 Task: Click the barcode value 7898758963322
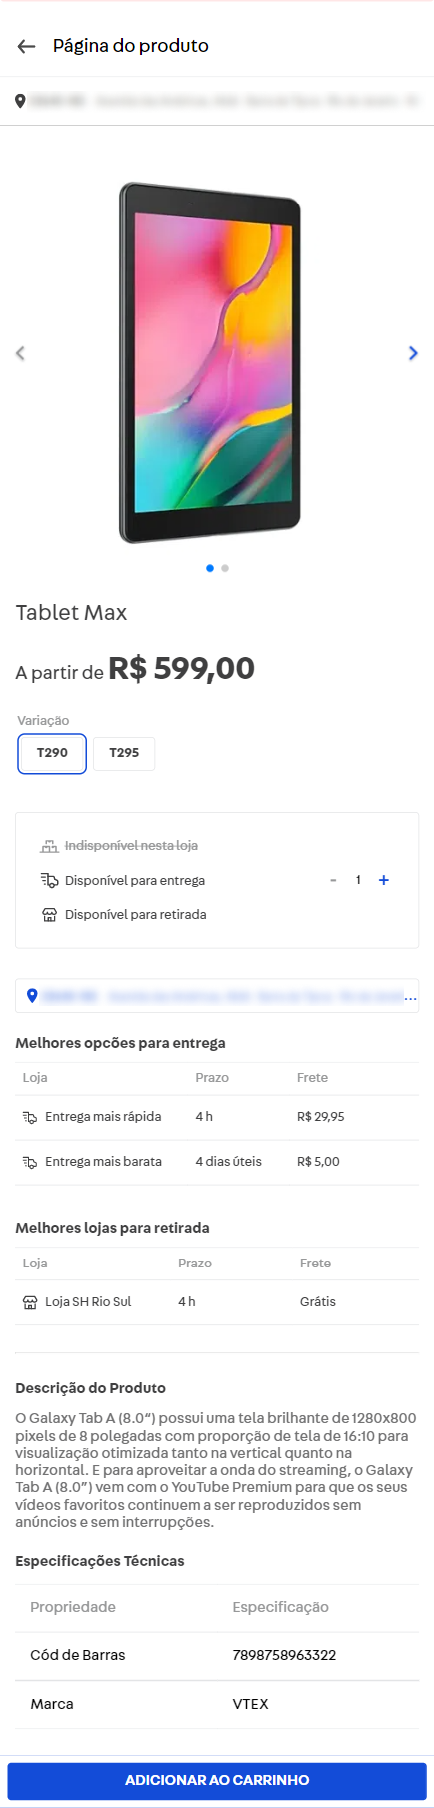click(284, 1655)
